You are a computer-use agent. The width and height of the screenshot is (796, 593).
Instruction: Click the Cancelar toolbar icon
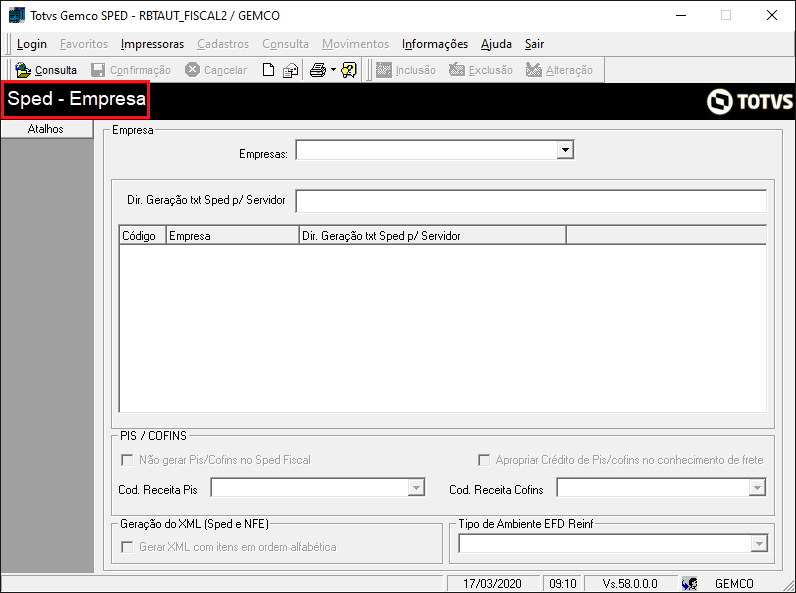192,70
